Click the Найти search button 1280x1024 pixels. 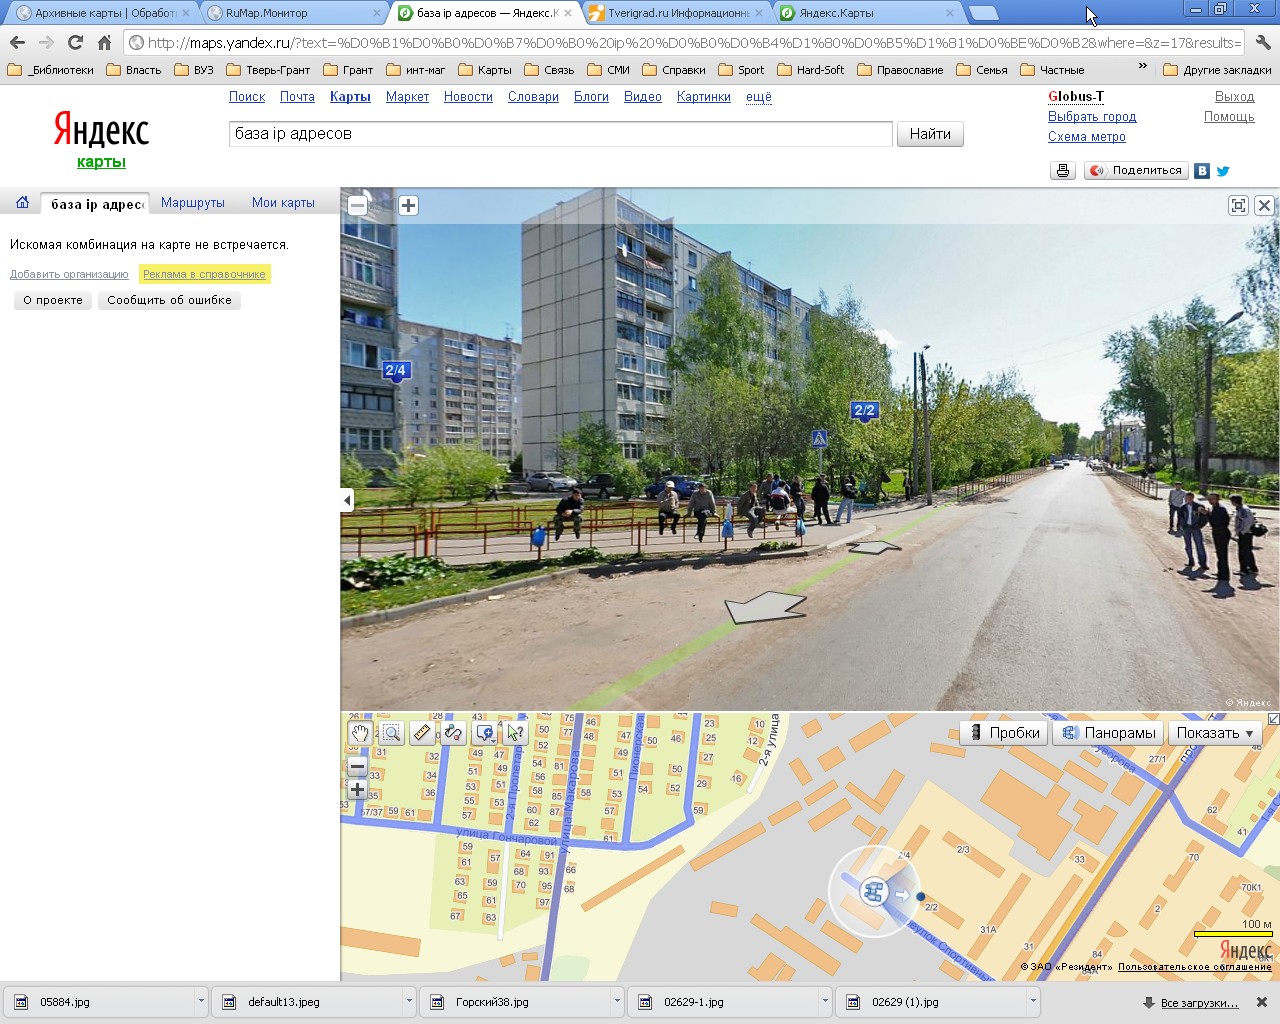(x=930, y=134)
